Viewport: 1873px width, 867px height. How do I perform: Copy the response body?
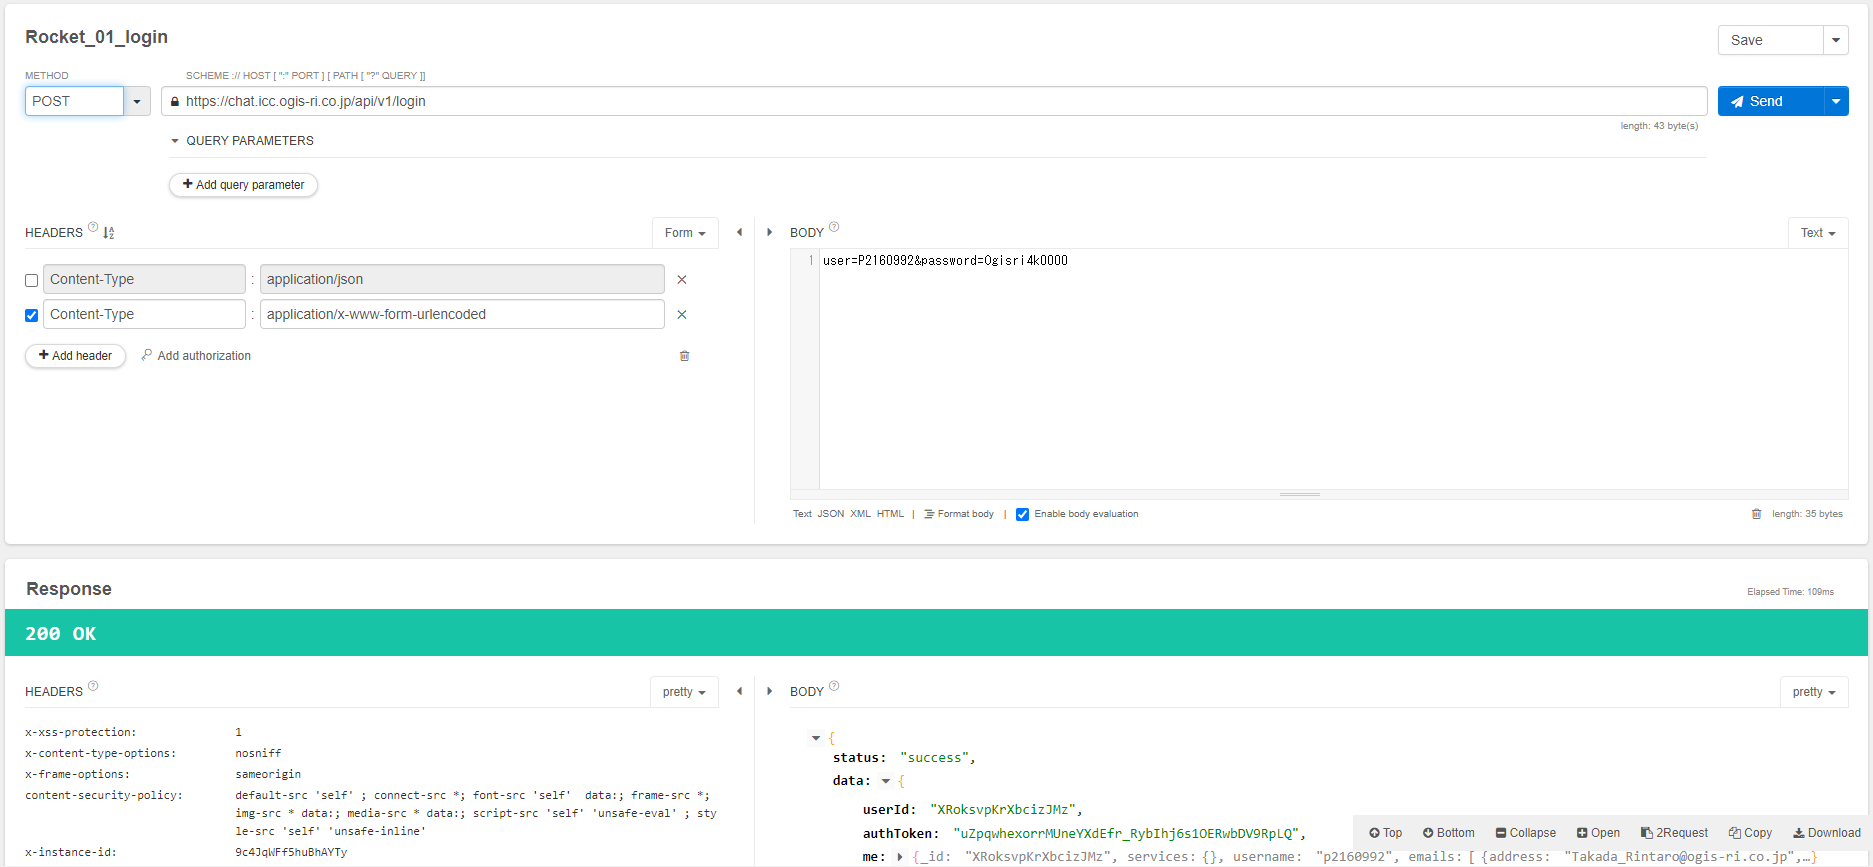coord(1750,833)
